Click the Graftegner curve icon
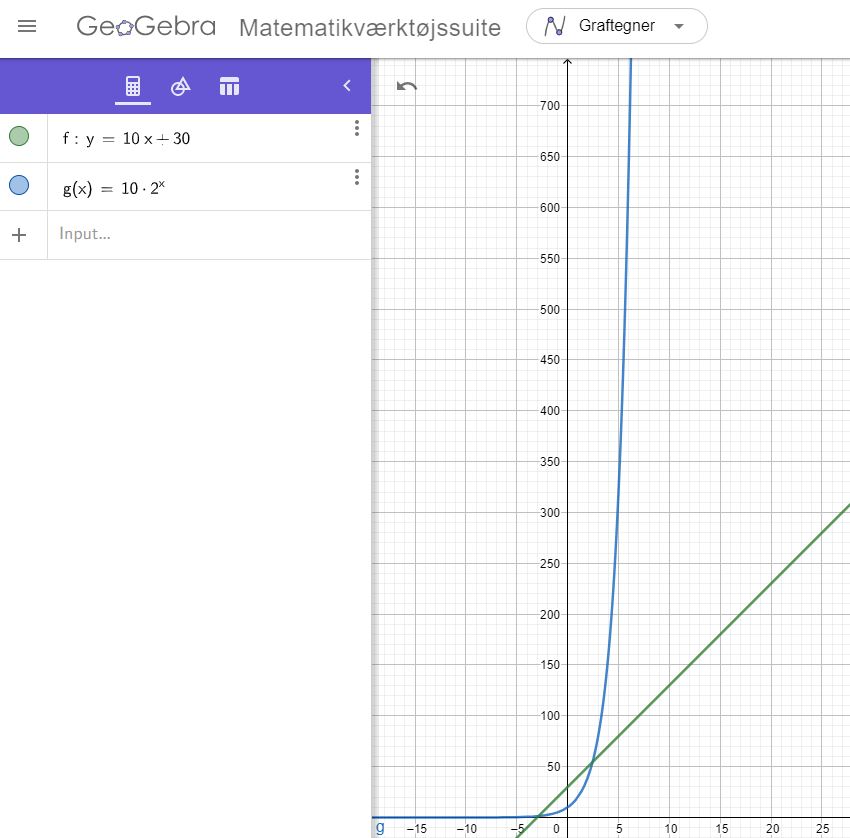The width and height of the screenshot is (850, 838). (555, 26)
